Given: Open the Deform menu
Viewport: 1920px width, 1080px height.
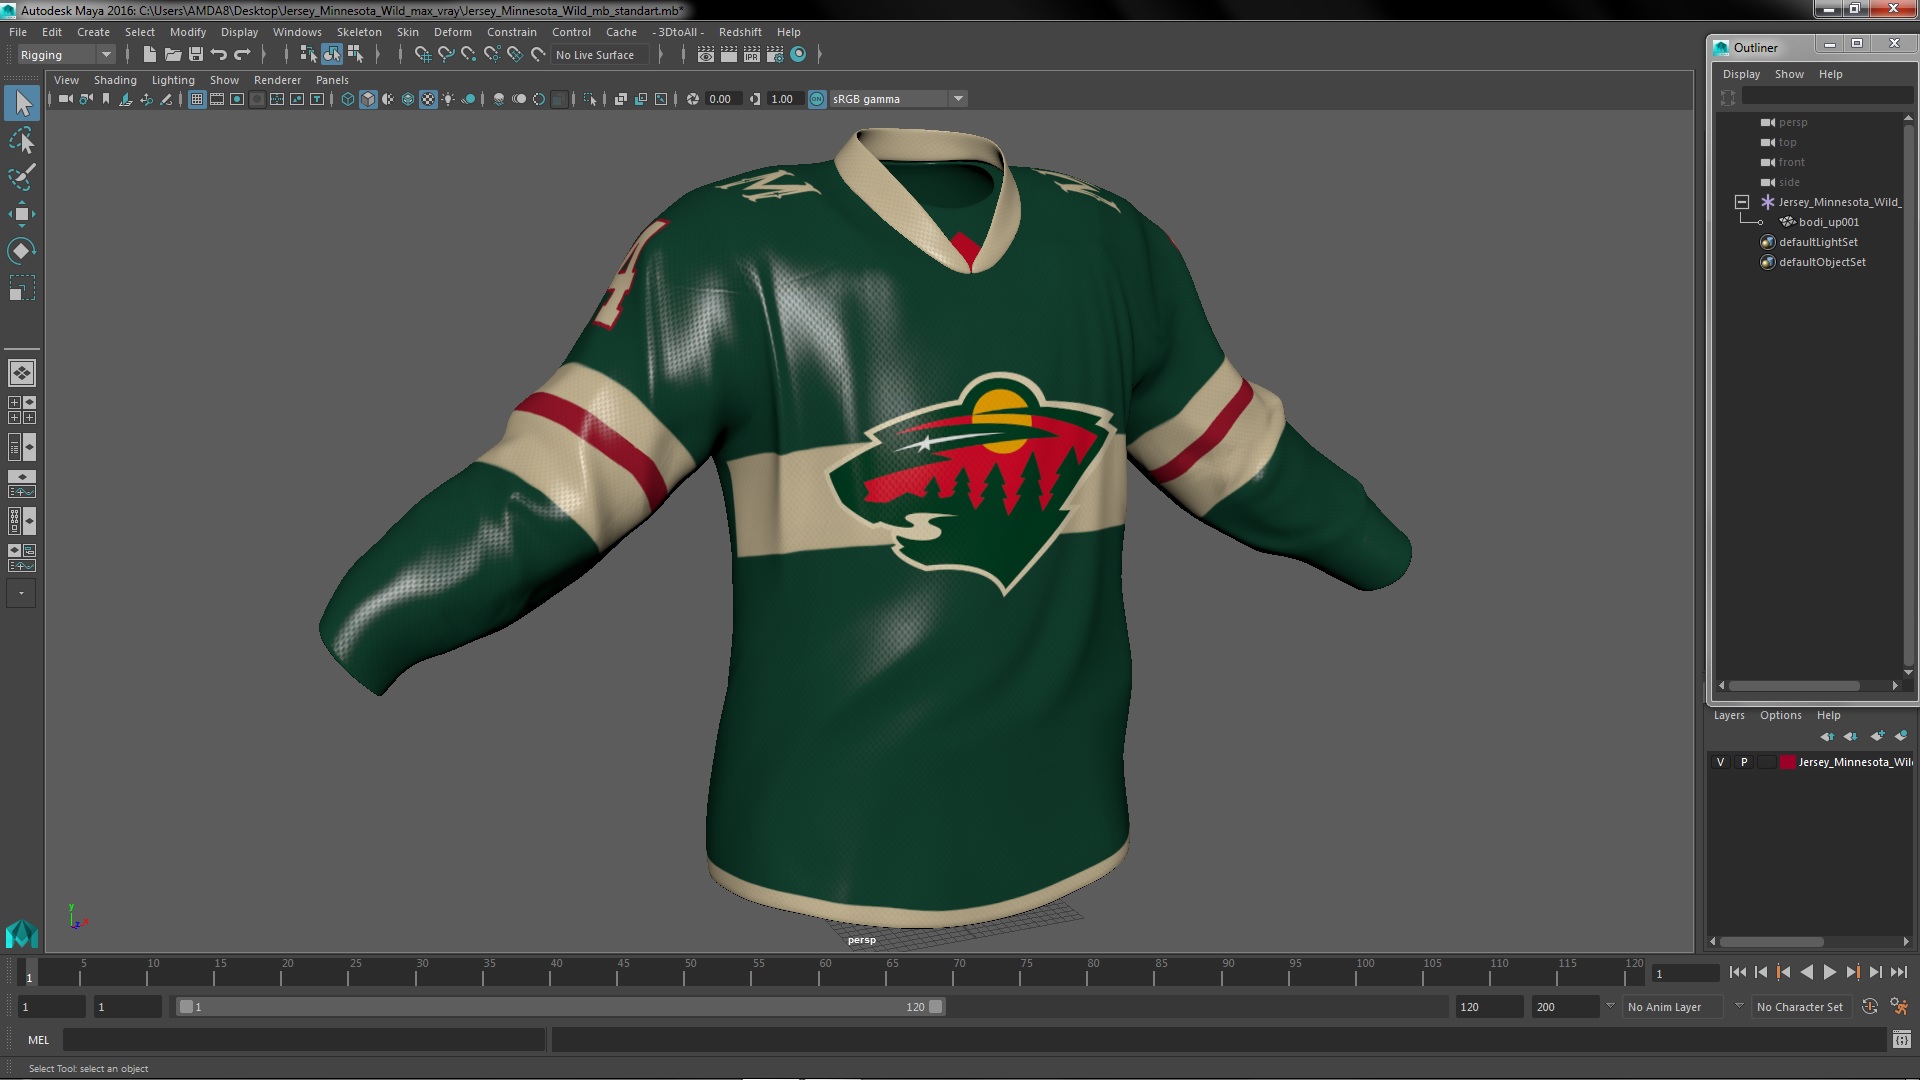Looking at the screenshot, I should tap(452, 32).
